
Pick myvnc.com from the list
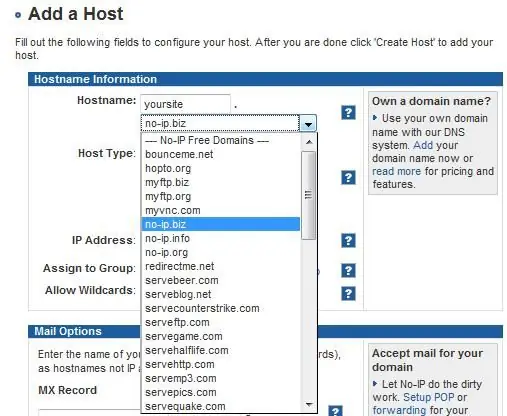tap(221, 210)
